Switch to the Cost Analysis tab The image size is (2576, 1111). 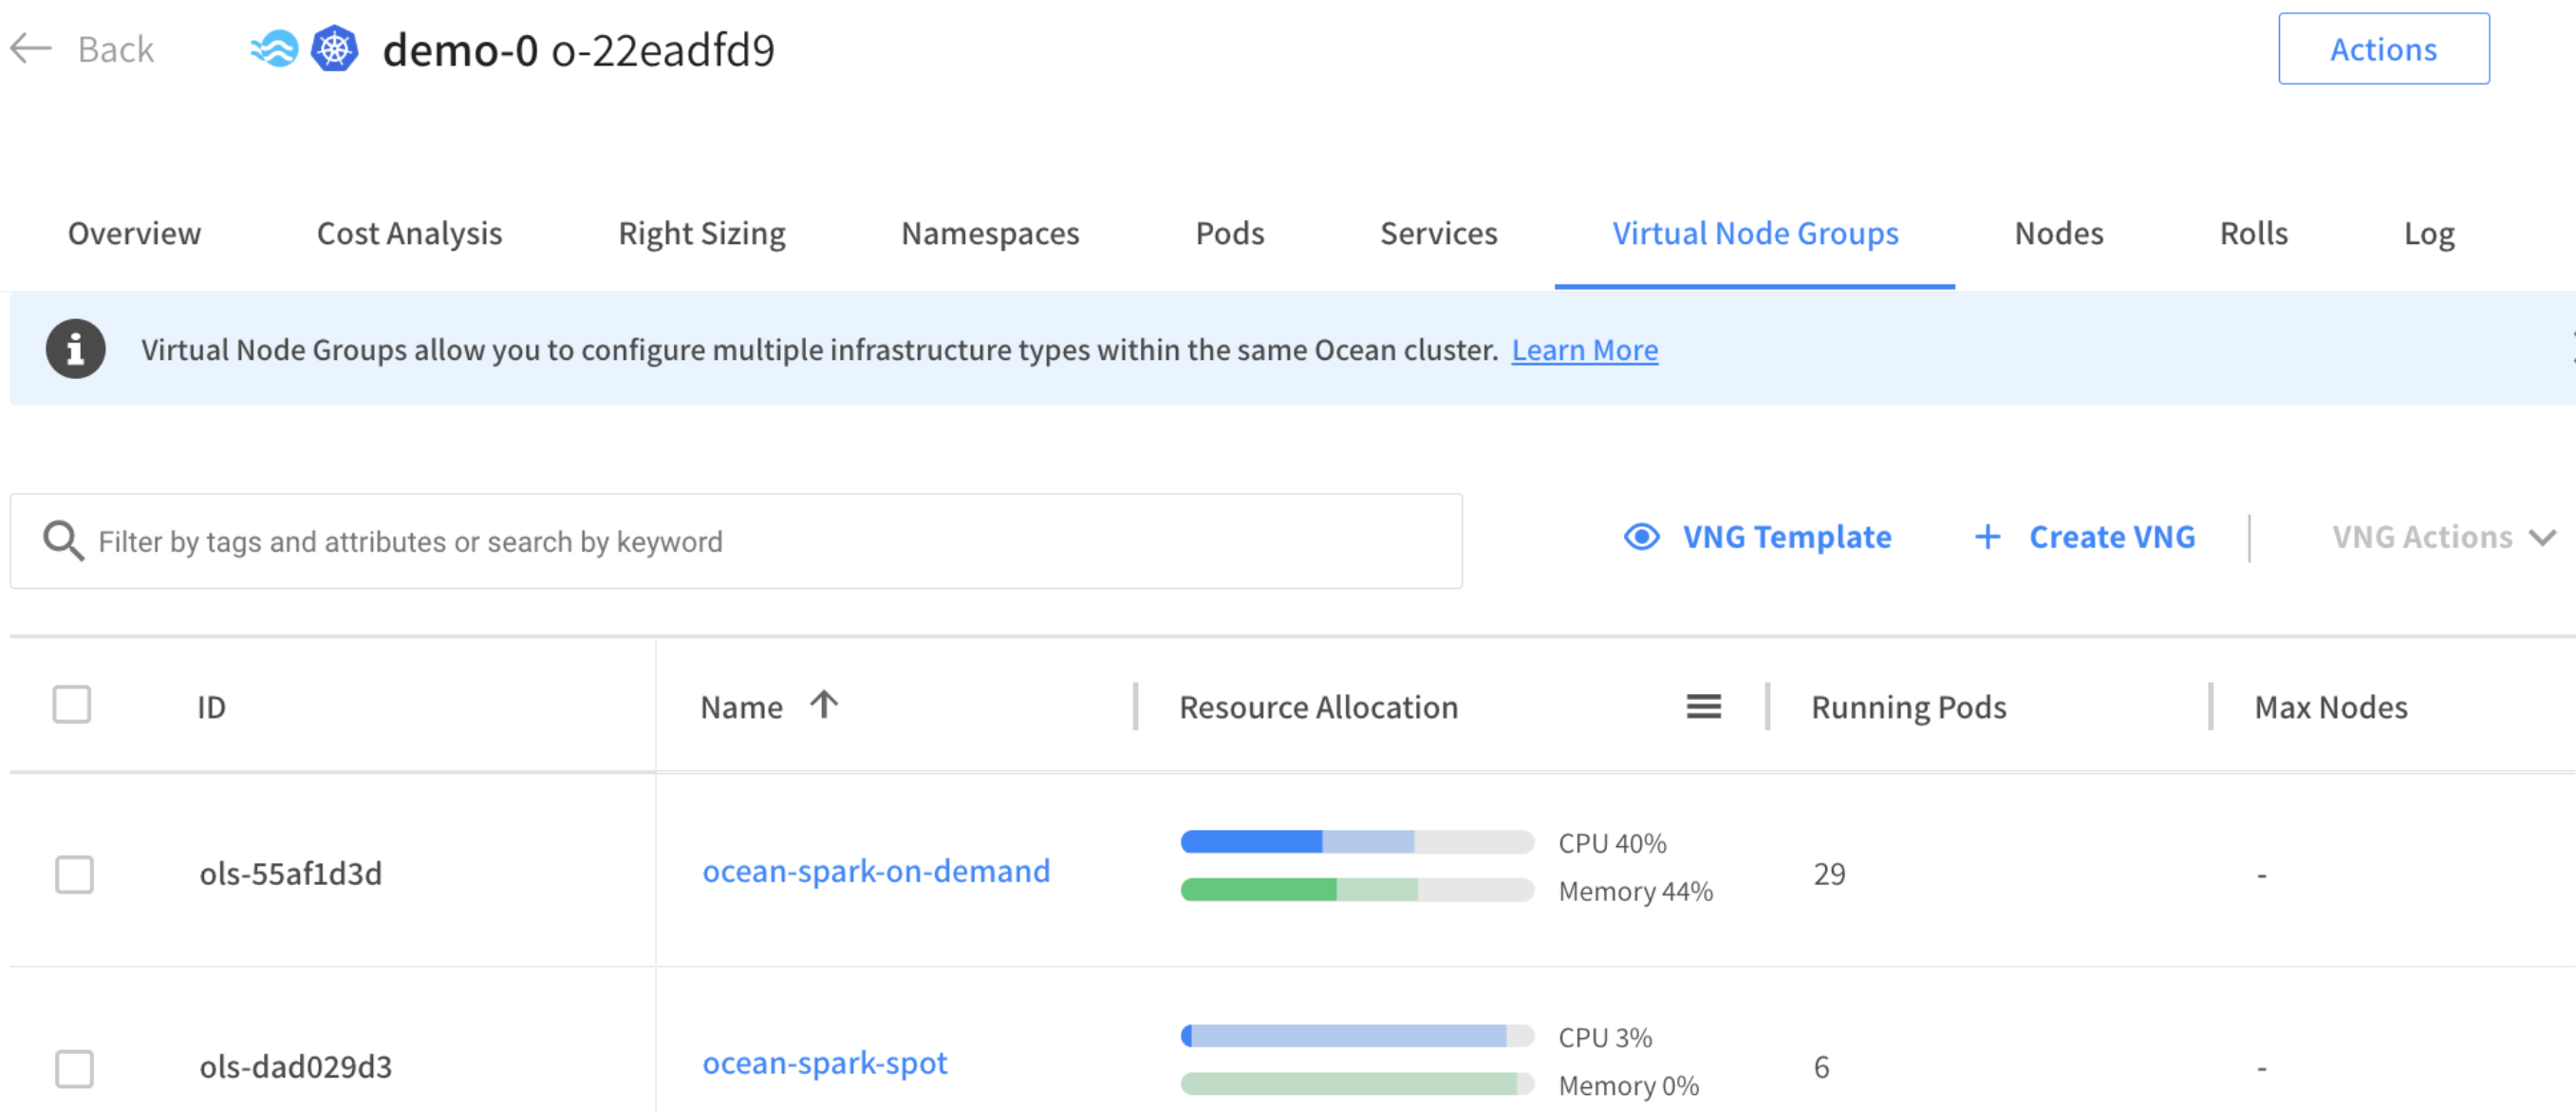(409, 233)
